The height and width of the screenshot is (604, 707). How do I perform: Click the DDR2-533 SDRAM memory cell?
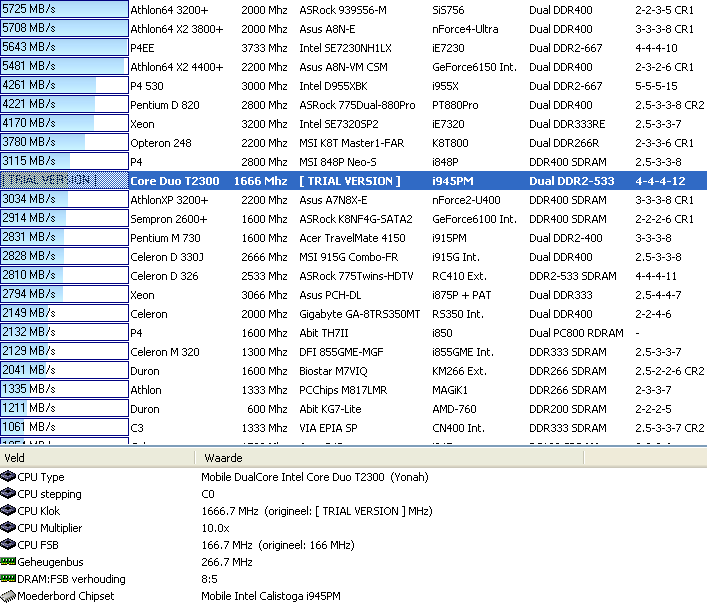coord(573,276)
